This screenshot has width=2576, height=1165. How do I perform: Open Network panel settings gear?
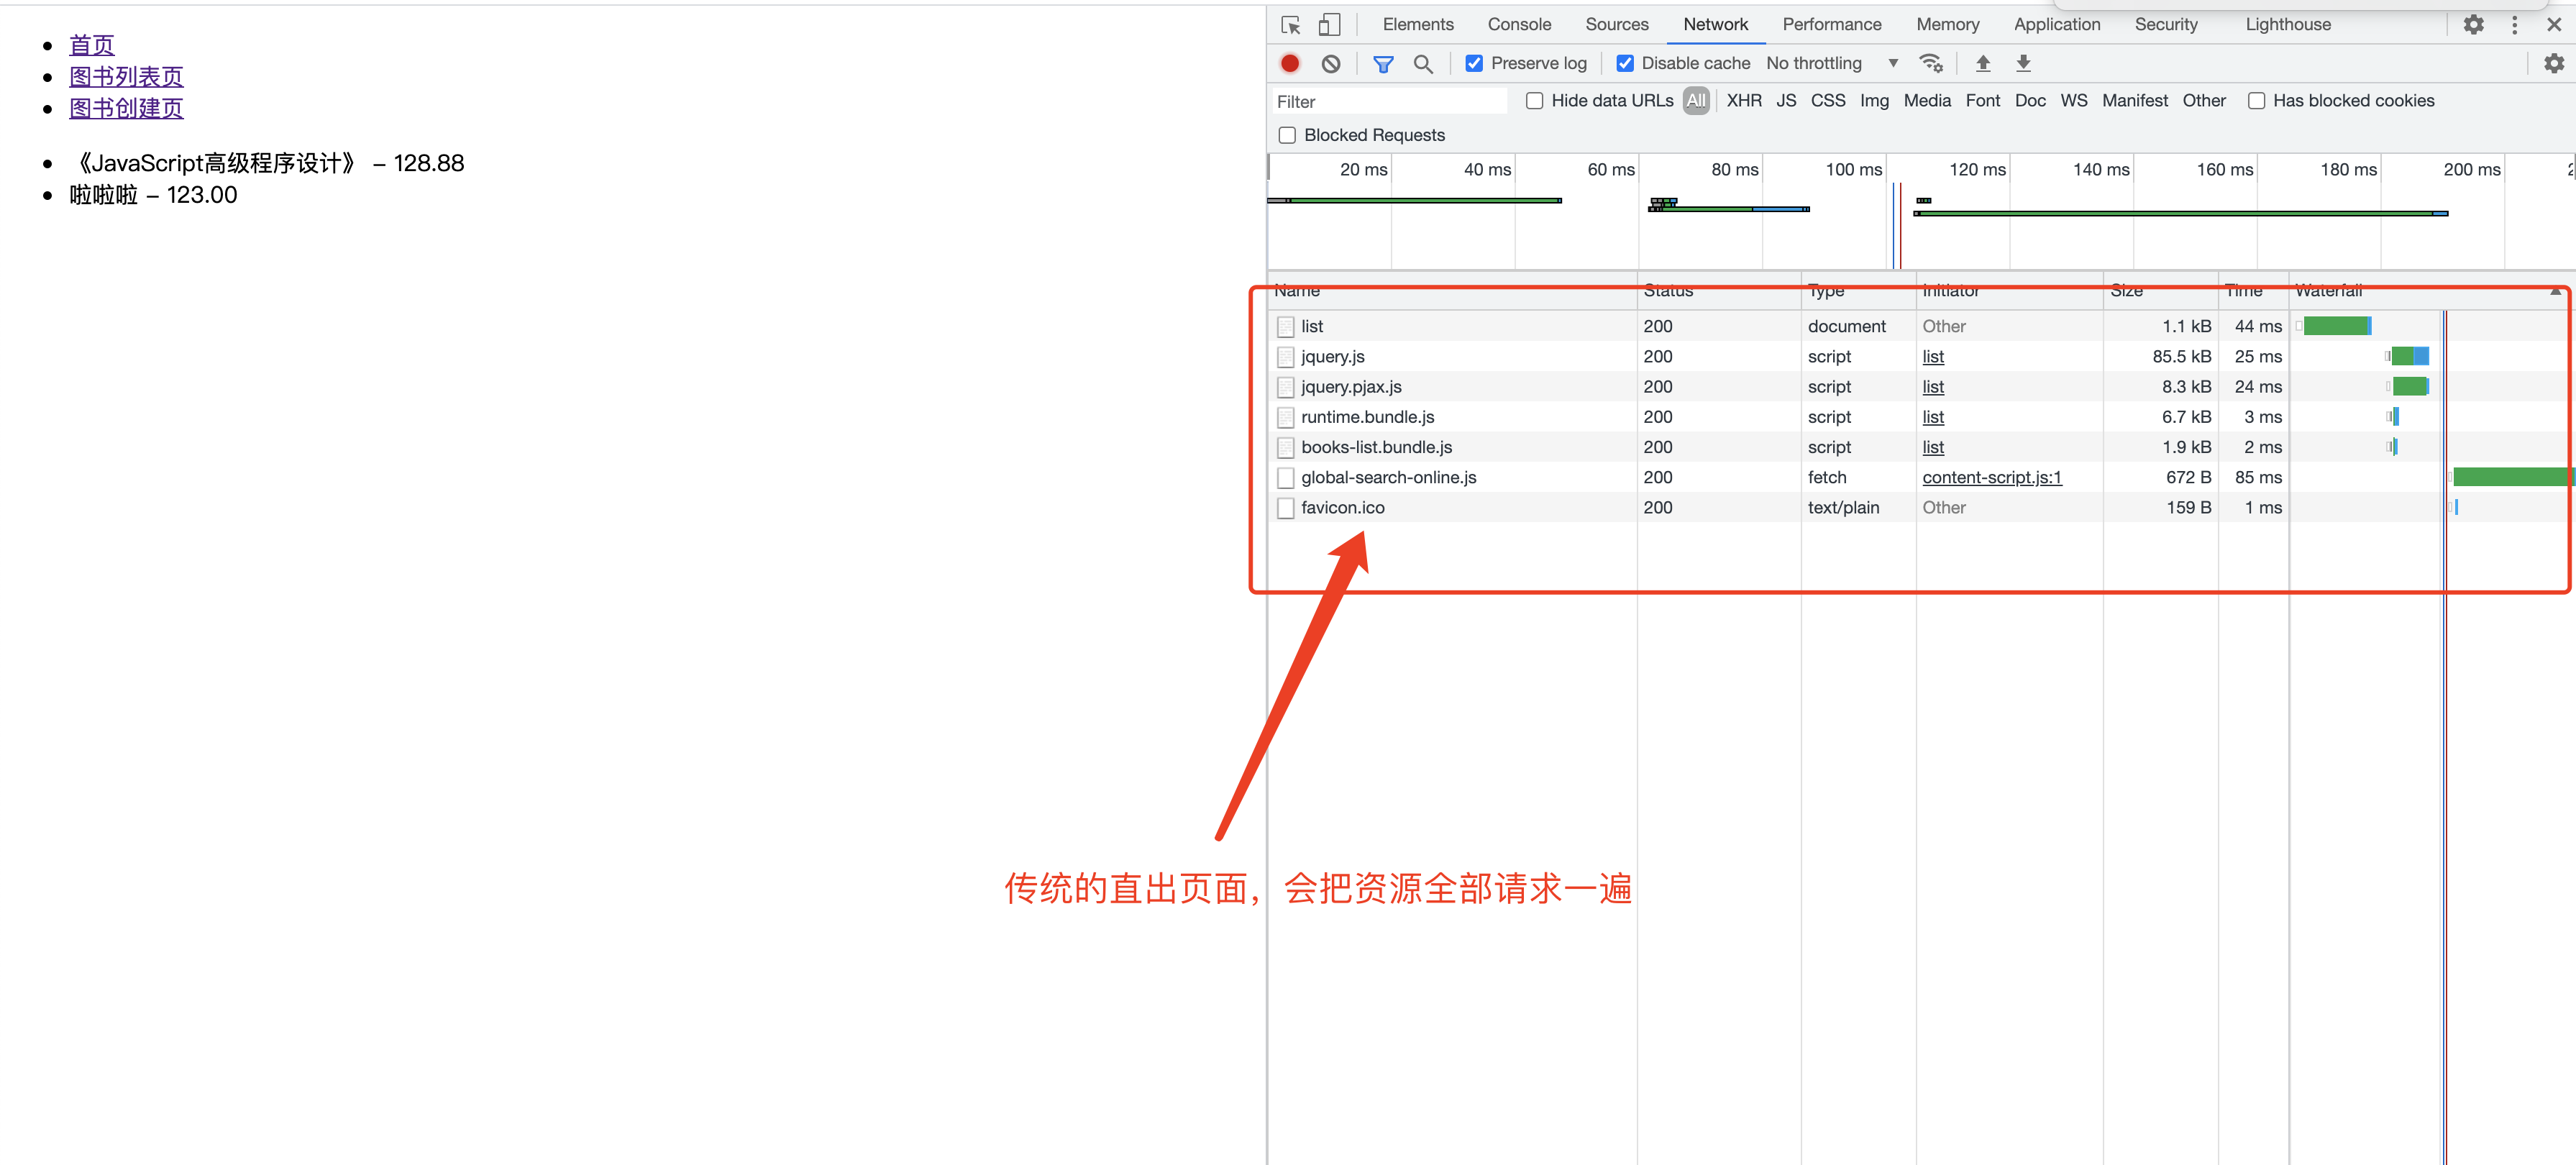point(2554,63)
